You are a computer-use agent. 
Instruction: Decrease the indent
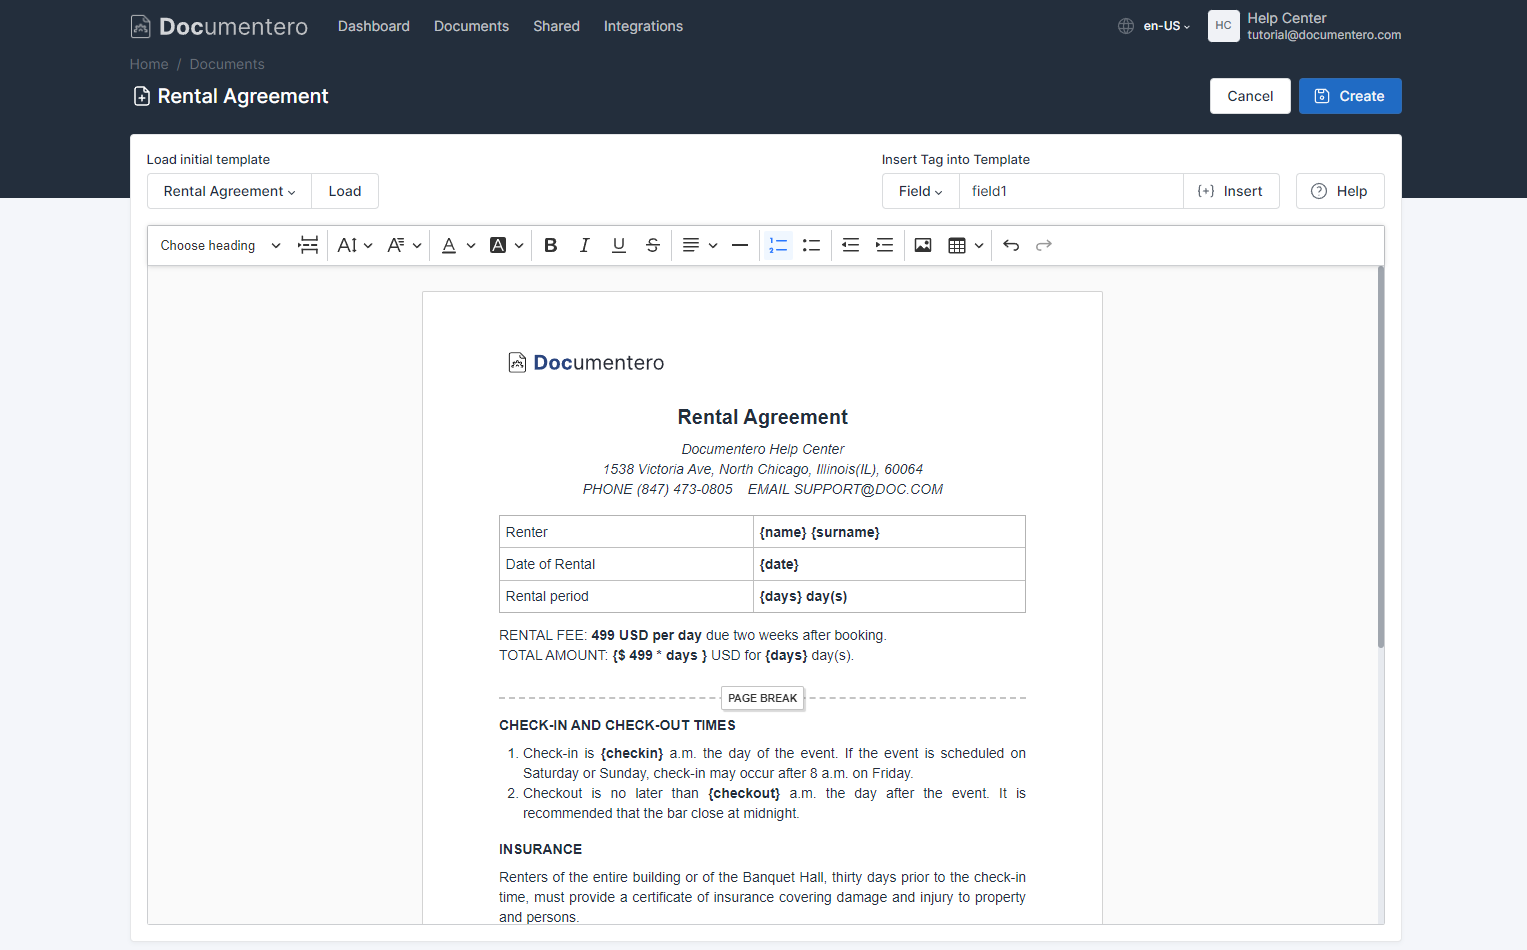(851, 245)
